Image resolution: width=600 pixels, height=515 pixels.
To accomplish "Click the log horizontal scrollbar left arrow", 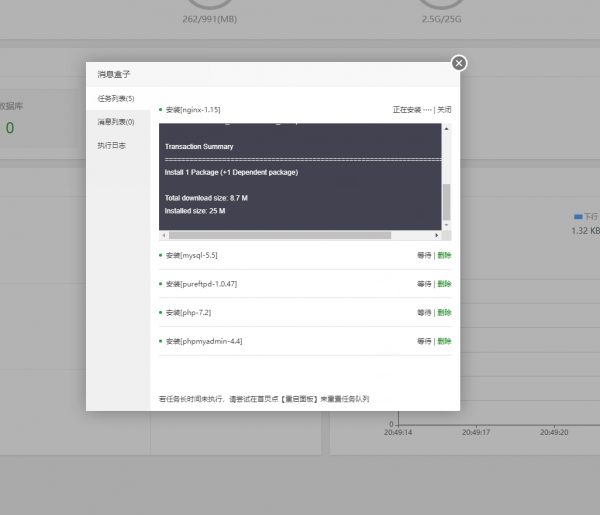I will (164, 235).
